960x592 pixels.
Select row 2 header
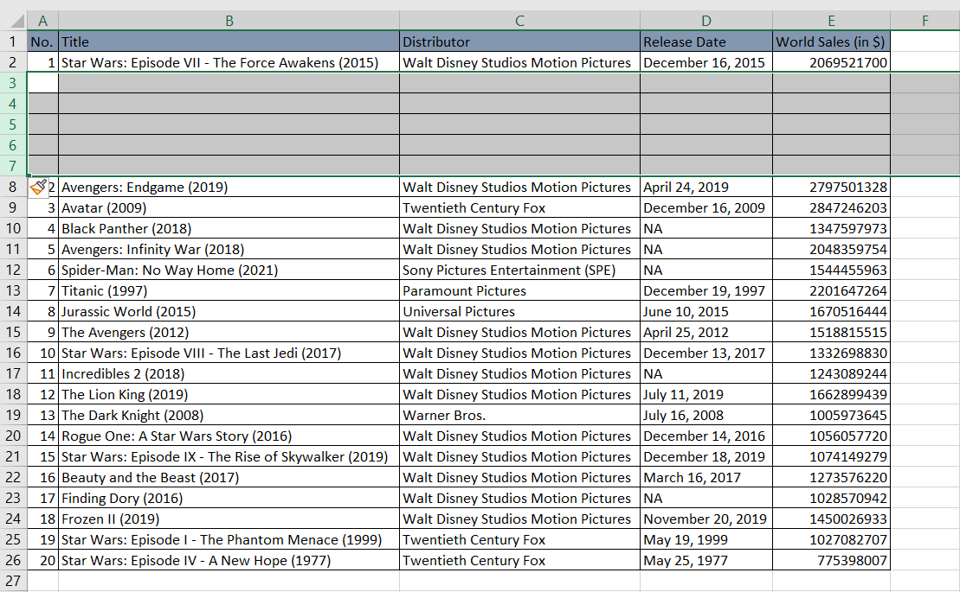(x=13, y=62)
